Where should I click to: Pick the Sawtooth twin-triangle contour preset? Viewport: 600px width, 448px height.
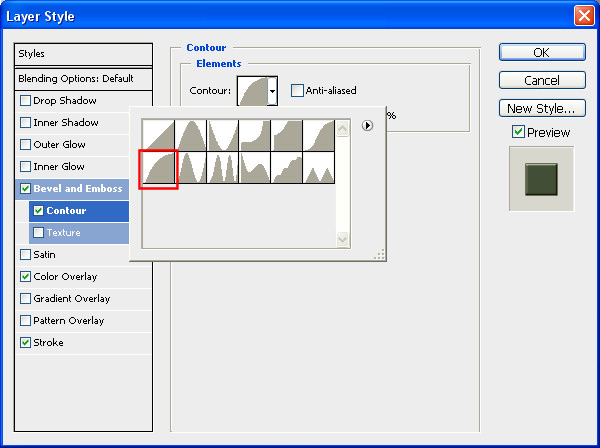(319, 168)
